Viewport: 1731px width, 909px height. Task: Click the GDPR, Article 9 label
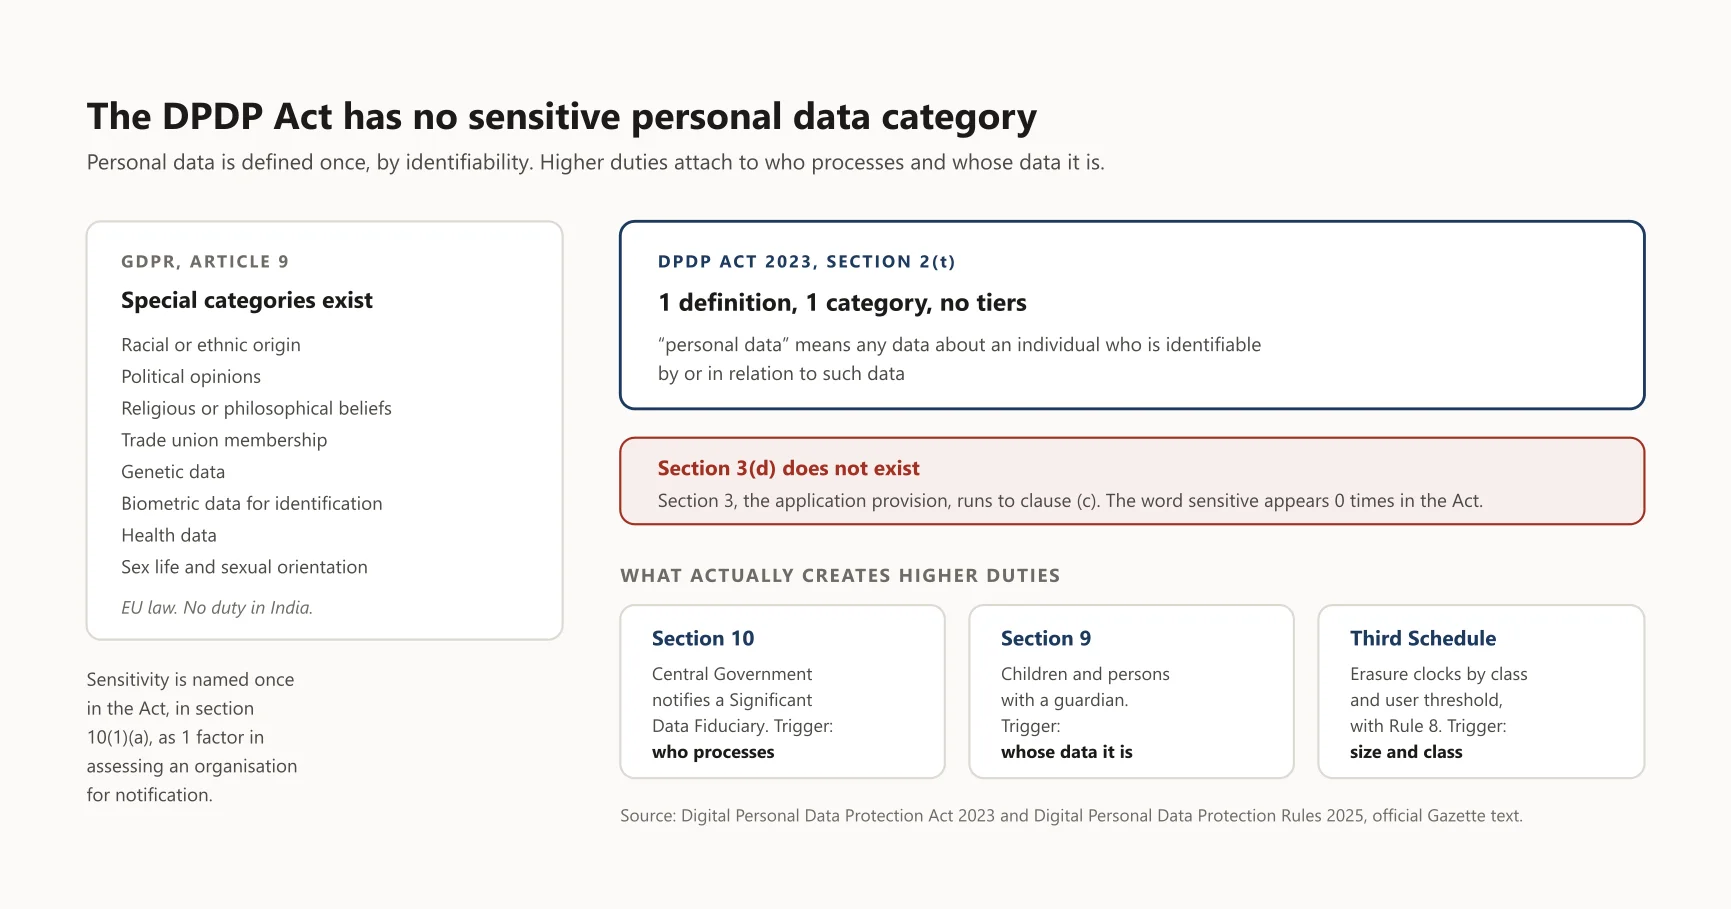pos(205,261)
